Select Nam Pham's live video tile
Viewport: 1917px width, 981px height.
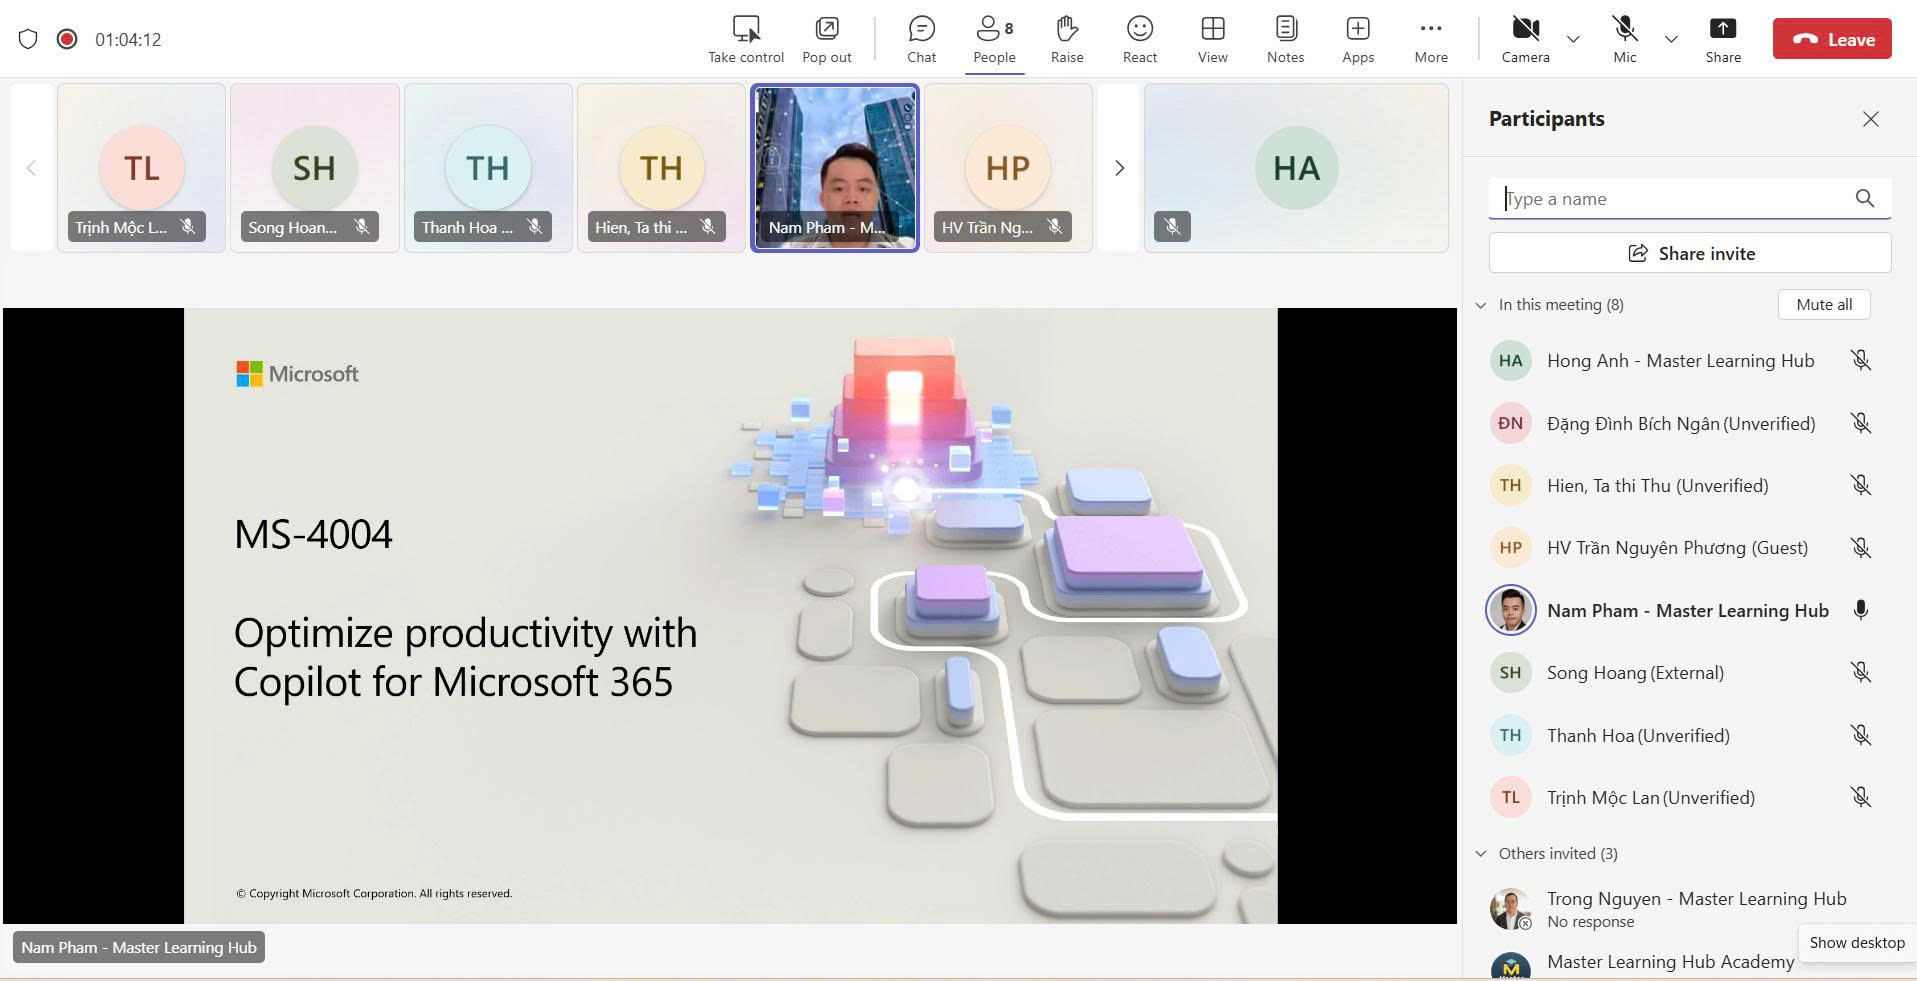pyautogui.click(x=835, y=168)
